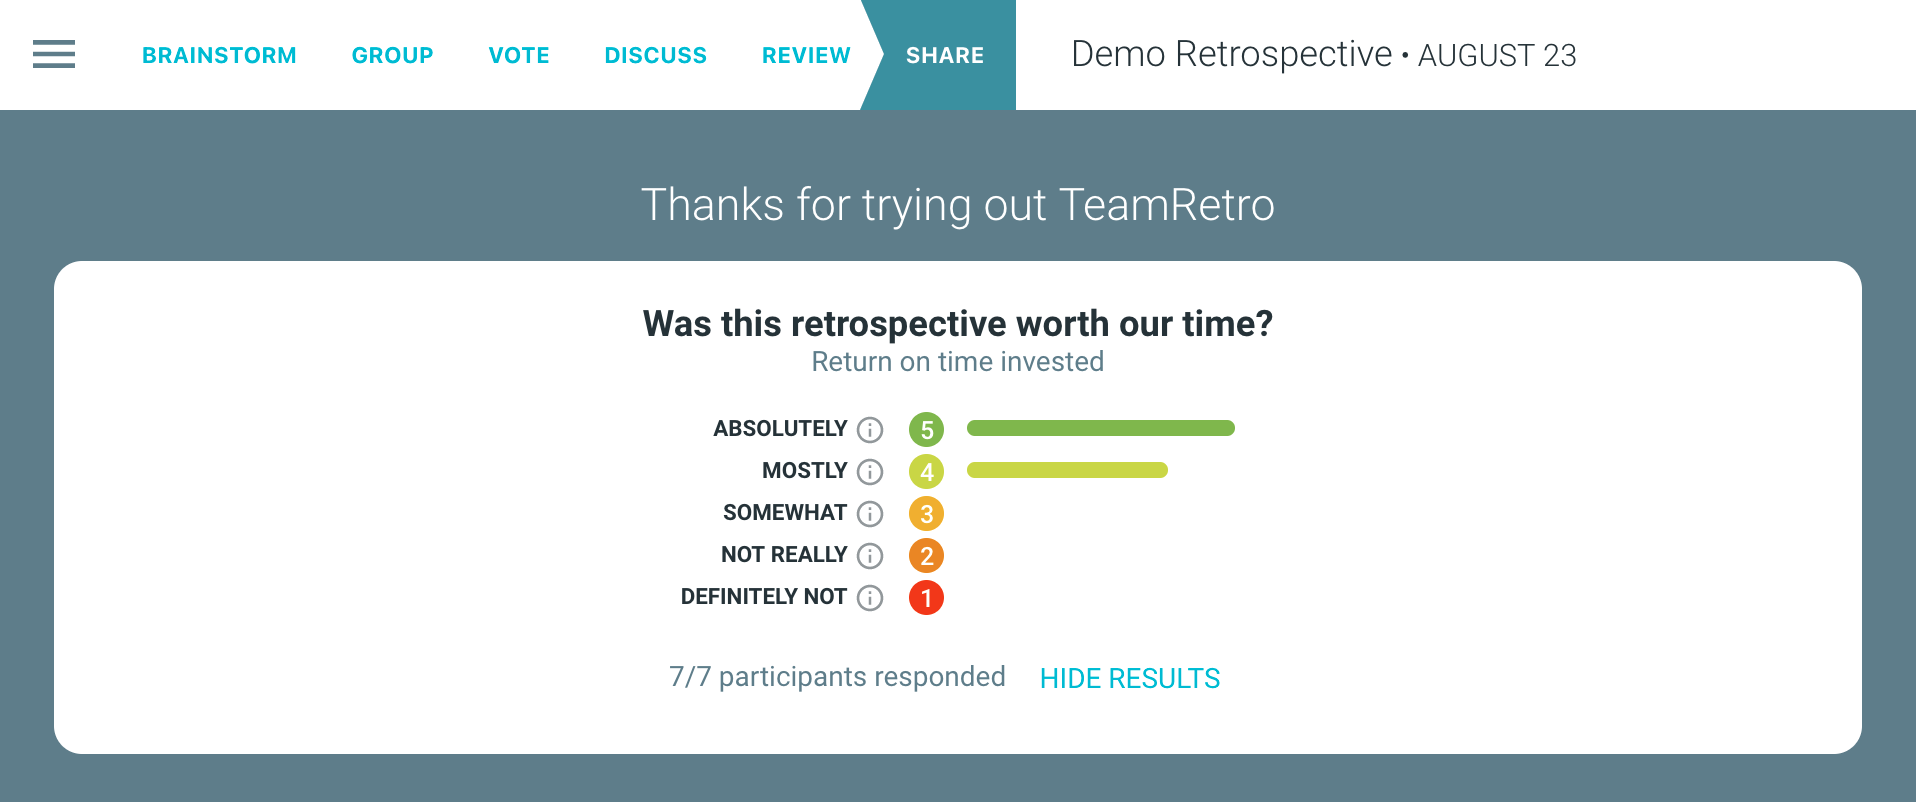
Task: View info about the DEFINITELY NOT rating
Action: point(871,597)
